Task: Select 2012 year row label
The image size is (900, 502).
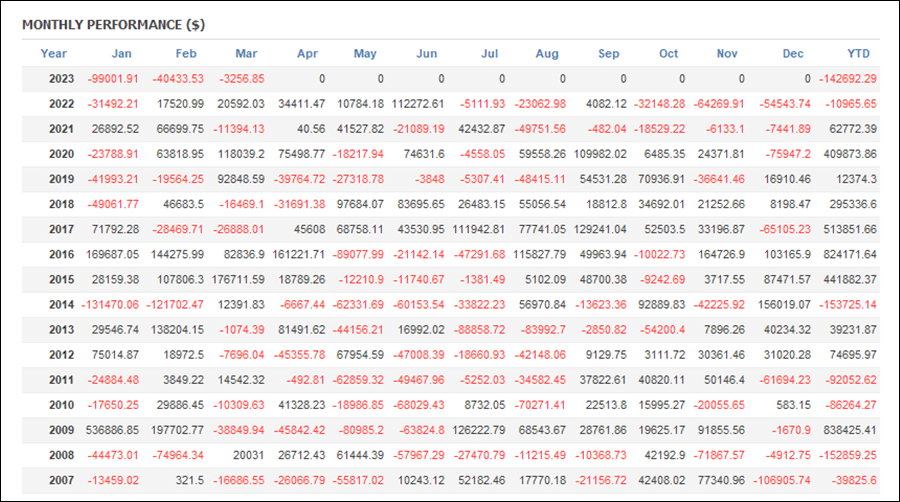Action: point(61,355)
